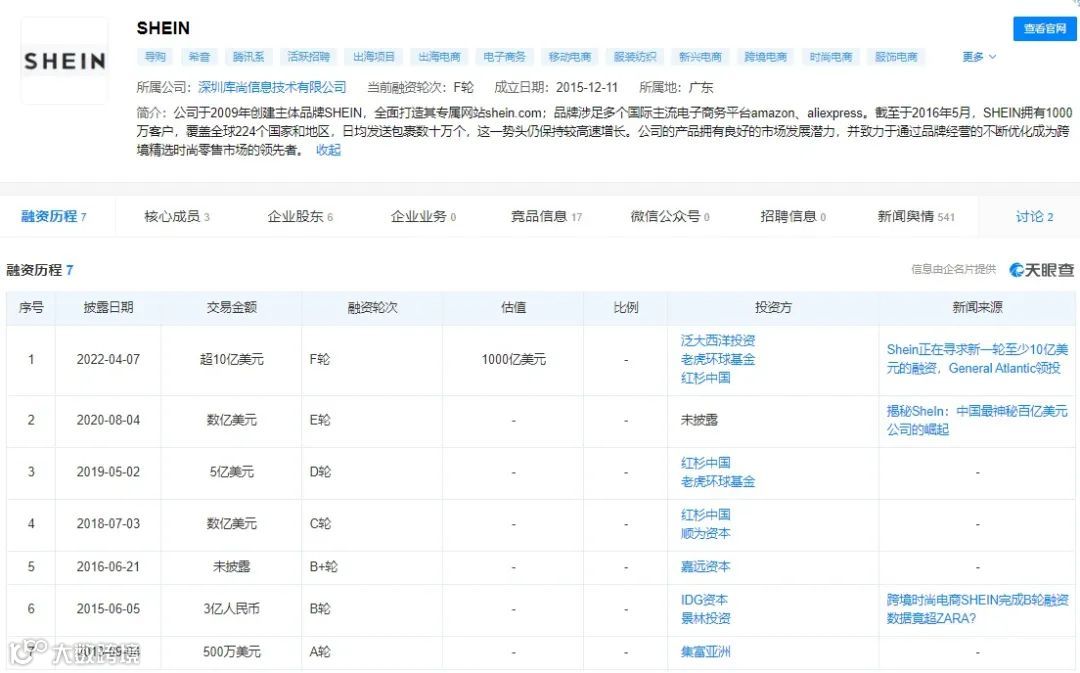Open investor 集富亚洲 link
This screenshot has height=673, width=1080.
coord(705,652)
